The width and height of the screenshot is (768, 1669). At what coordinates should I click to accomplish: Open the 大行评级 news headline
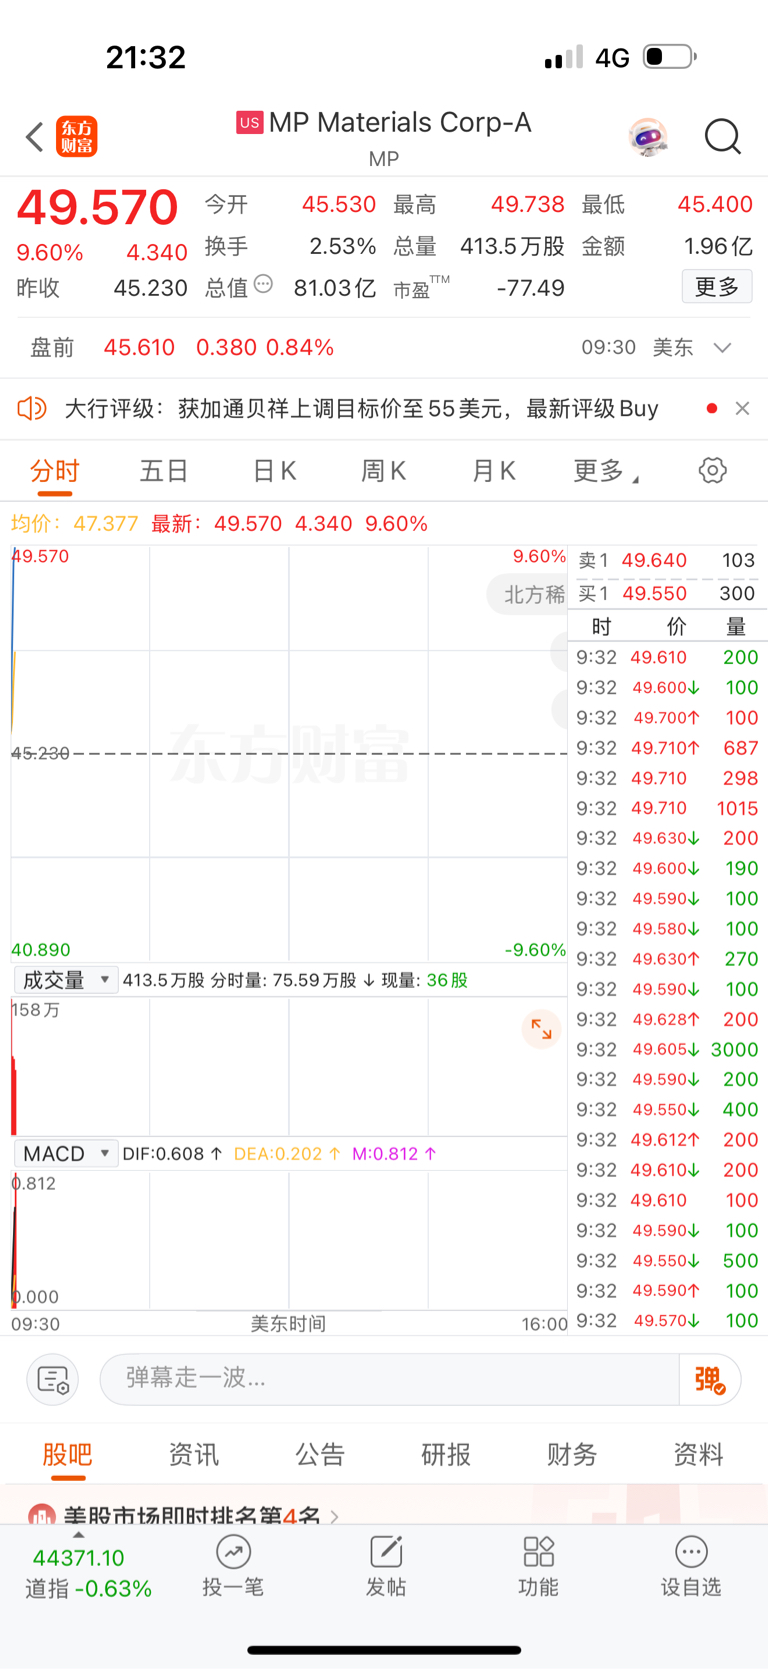361,408
